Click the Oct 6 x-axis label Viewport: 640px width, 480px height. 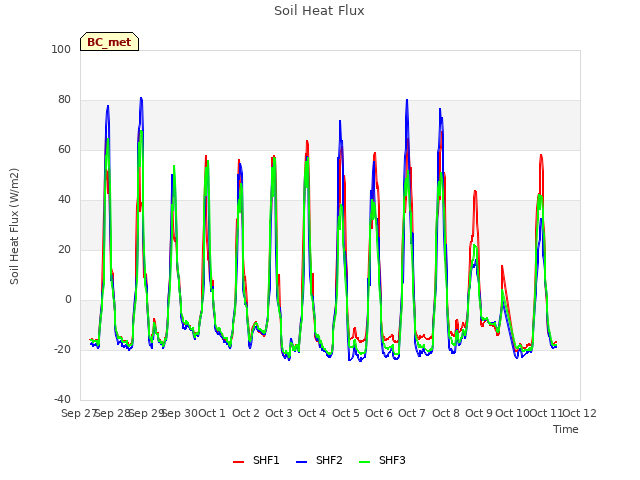(379, 413)
